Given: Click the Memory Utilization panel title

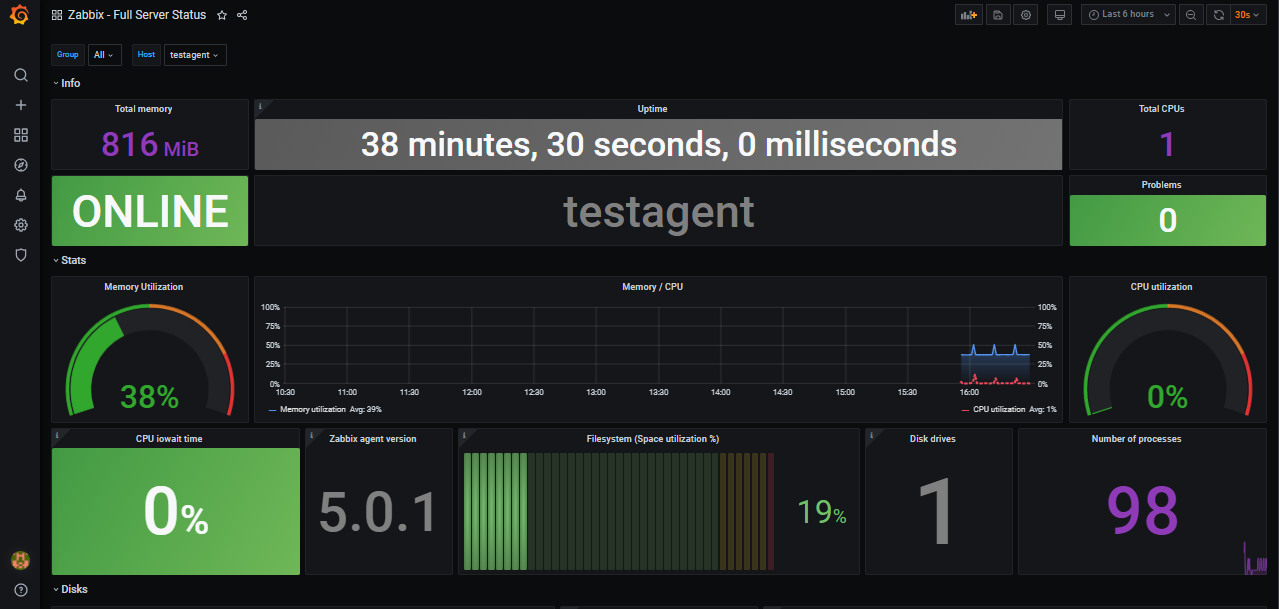Looking at the screenshot, I should [x=144, y=287].
